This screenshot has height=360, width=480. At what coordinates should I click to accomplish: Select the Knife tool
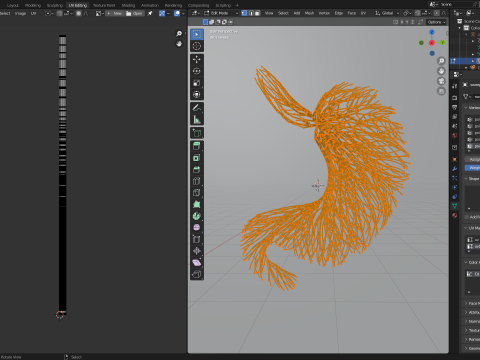(197, 193)
